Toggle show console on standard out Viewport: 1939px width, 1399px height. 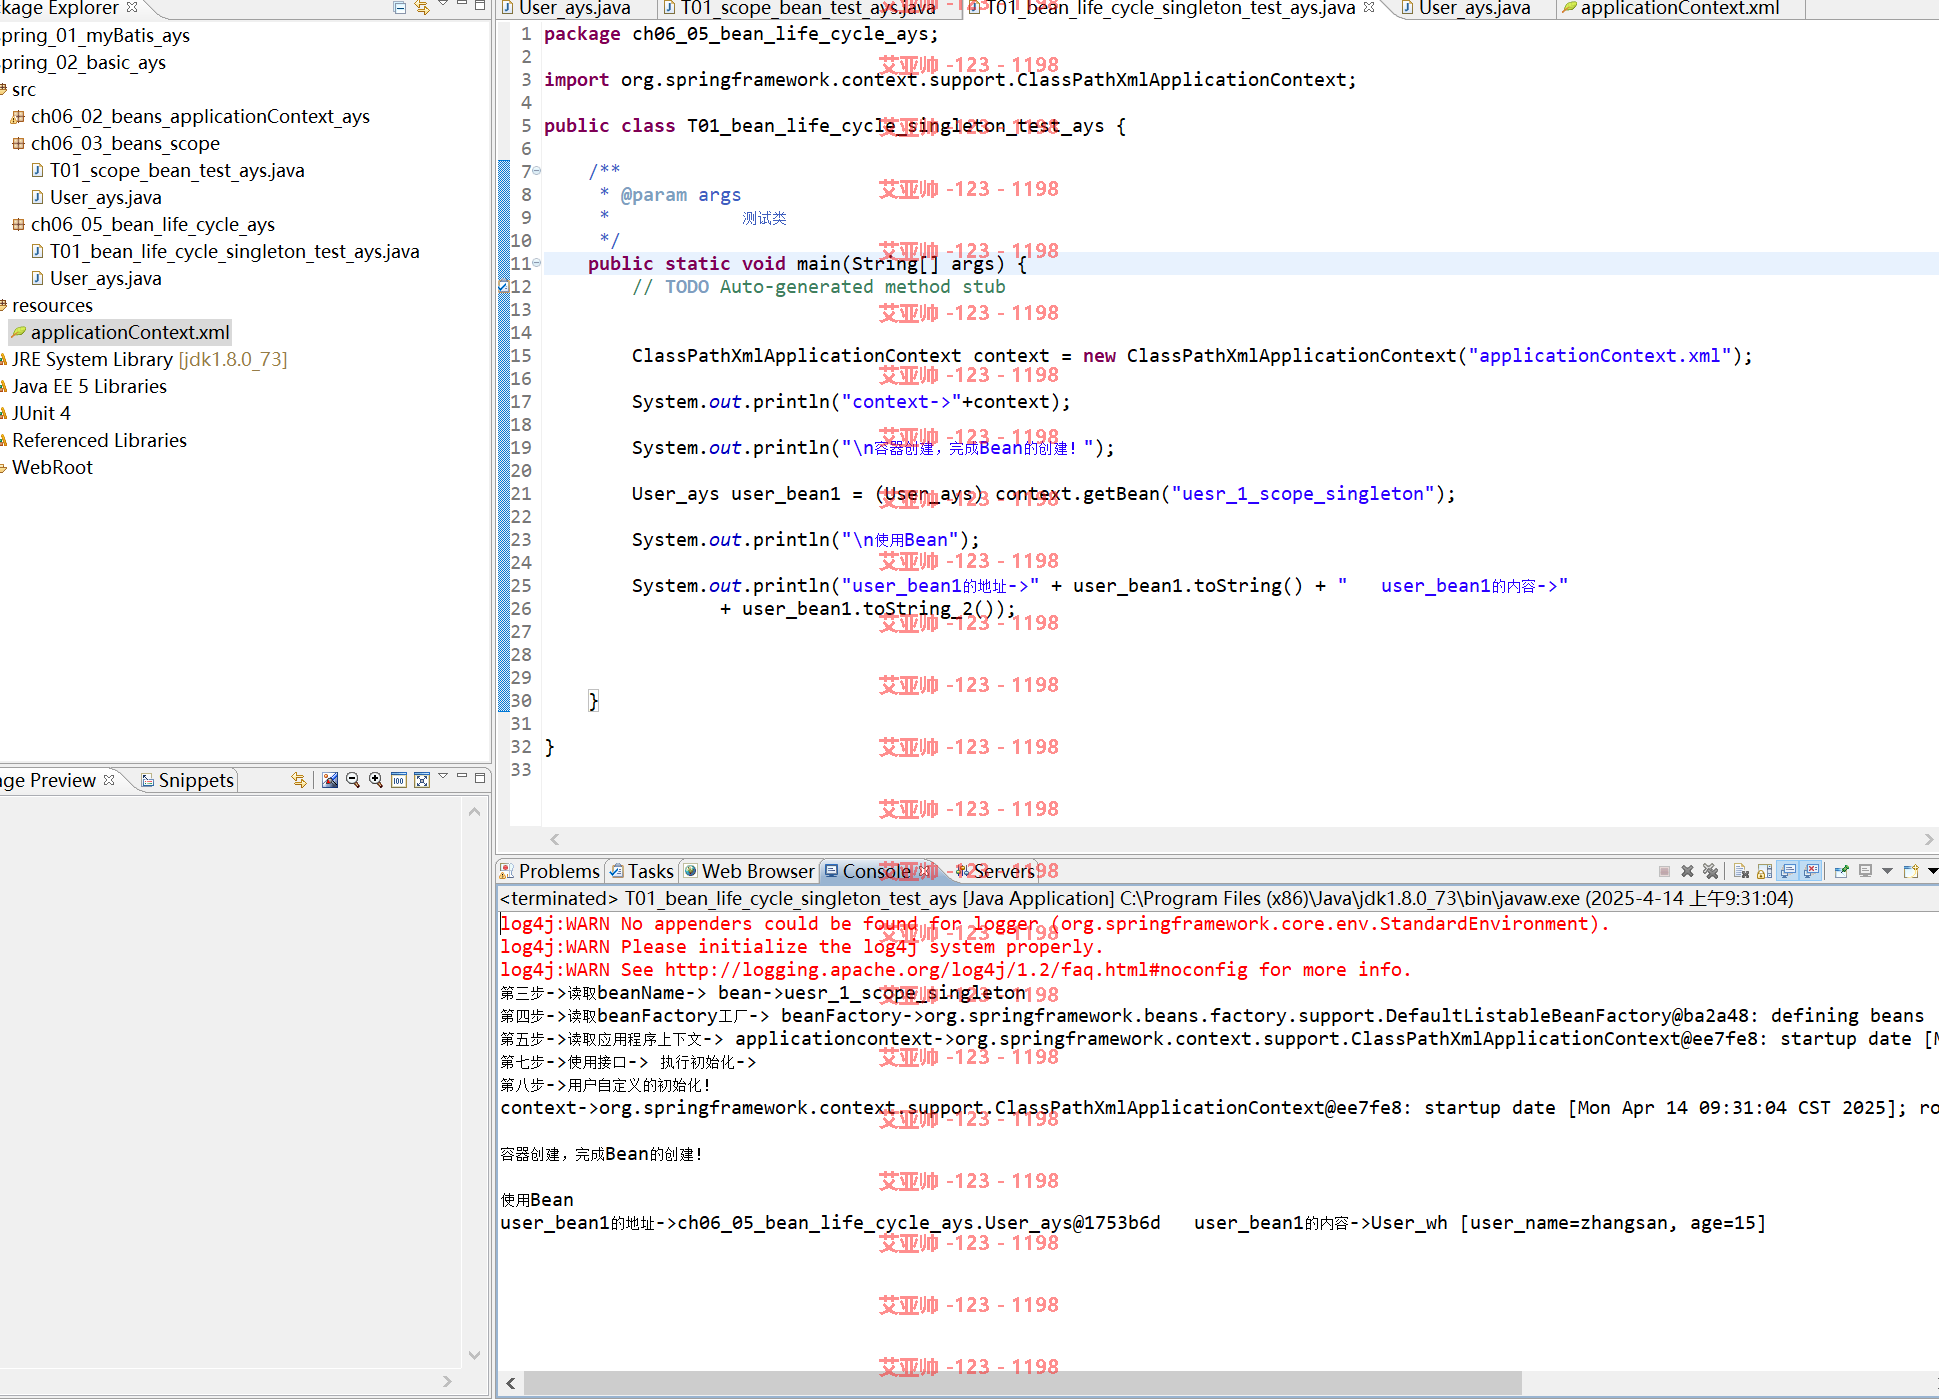coord(1788,871)
